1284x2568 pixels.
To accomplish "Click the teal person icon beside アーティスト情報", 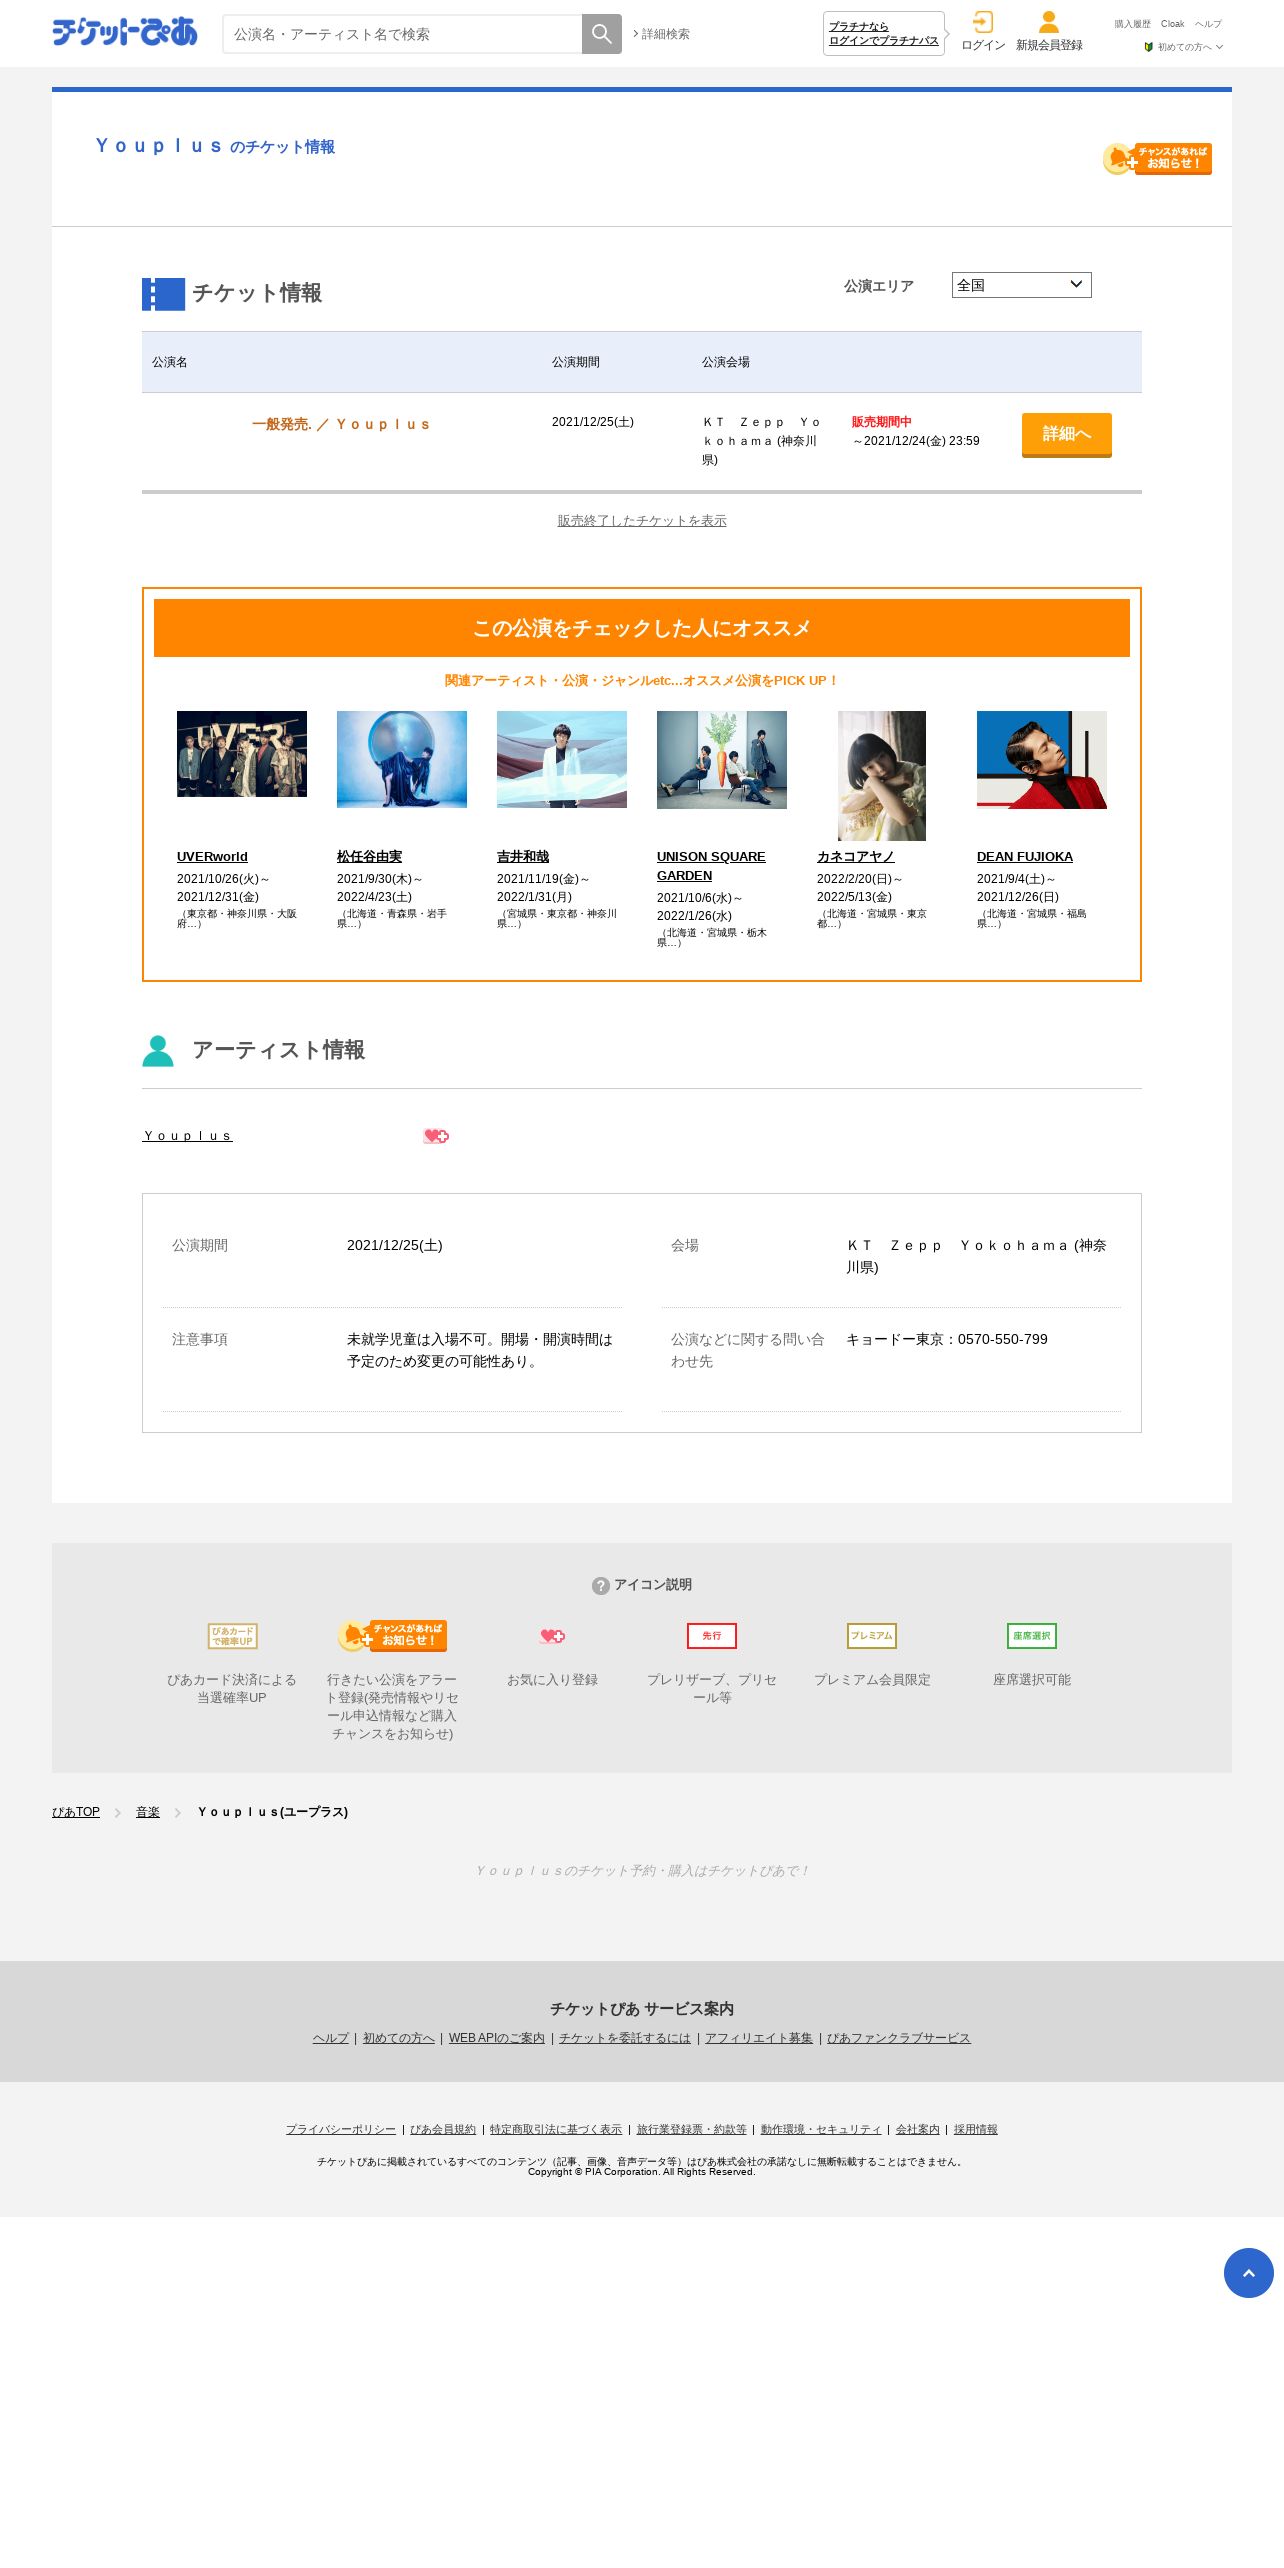I will pos(158,1051).
